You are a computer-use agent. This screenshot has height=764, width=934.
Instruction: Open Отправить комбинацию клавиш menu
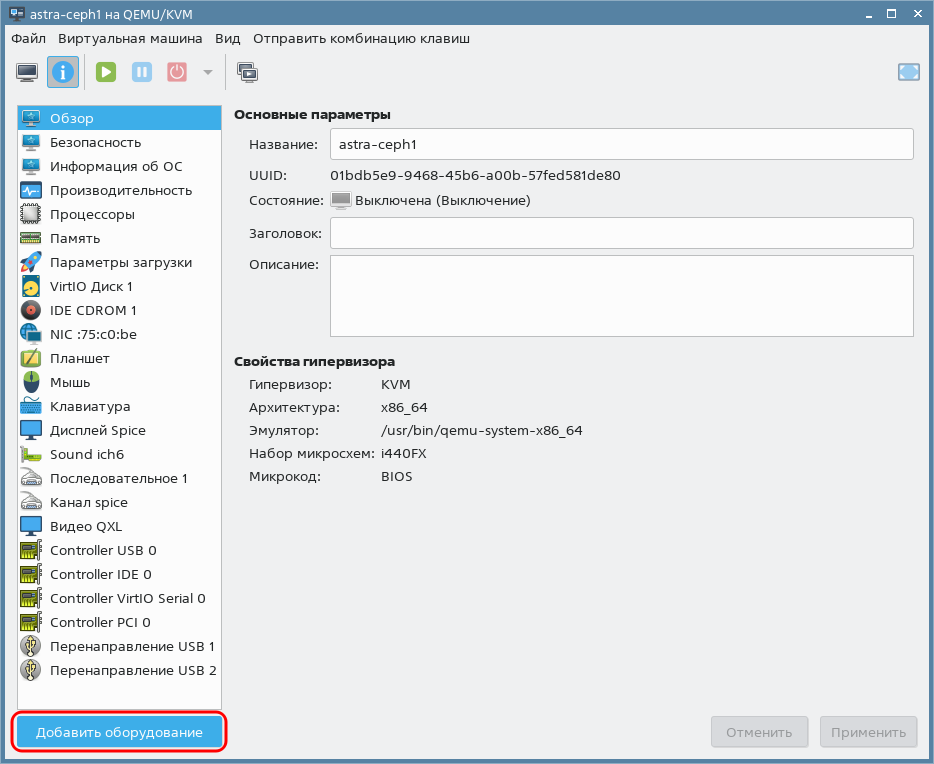361,39
